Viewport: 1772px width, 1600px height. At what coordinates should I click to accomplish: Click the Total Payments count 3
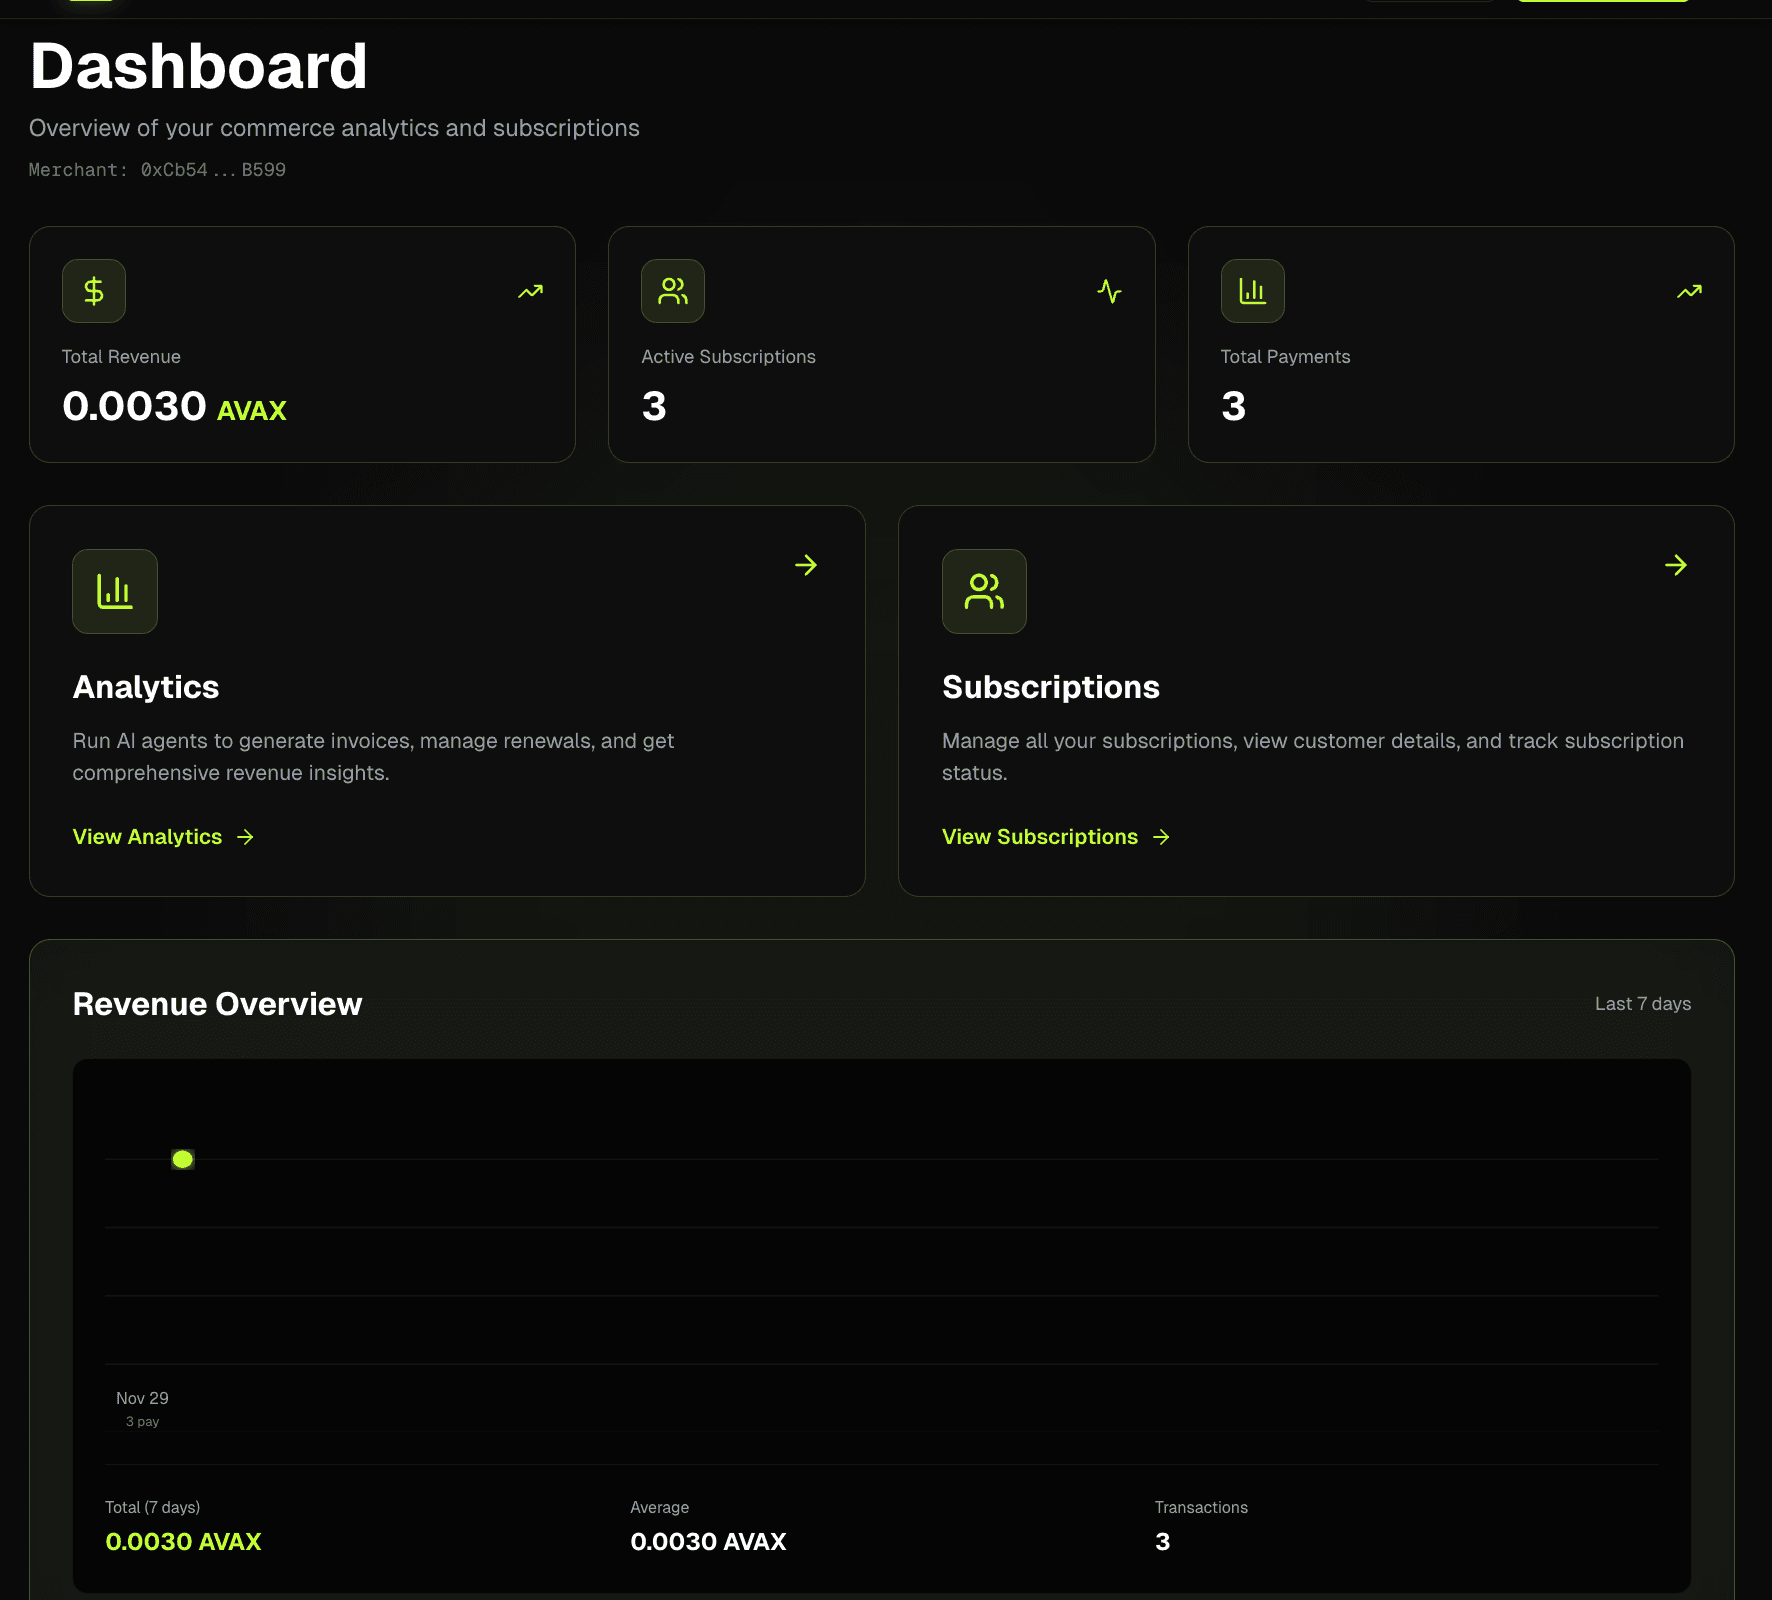1233,406
